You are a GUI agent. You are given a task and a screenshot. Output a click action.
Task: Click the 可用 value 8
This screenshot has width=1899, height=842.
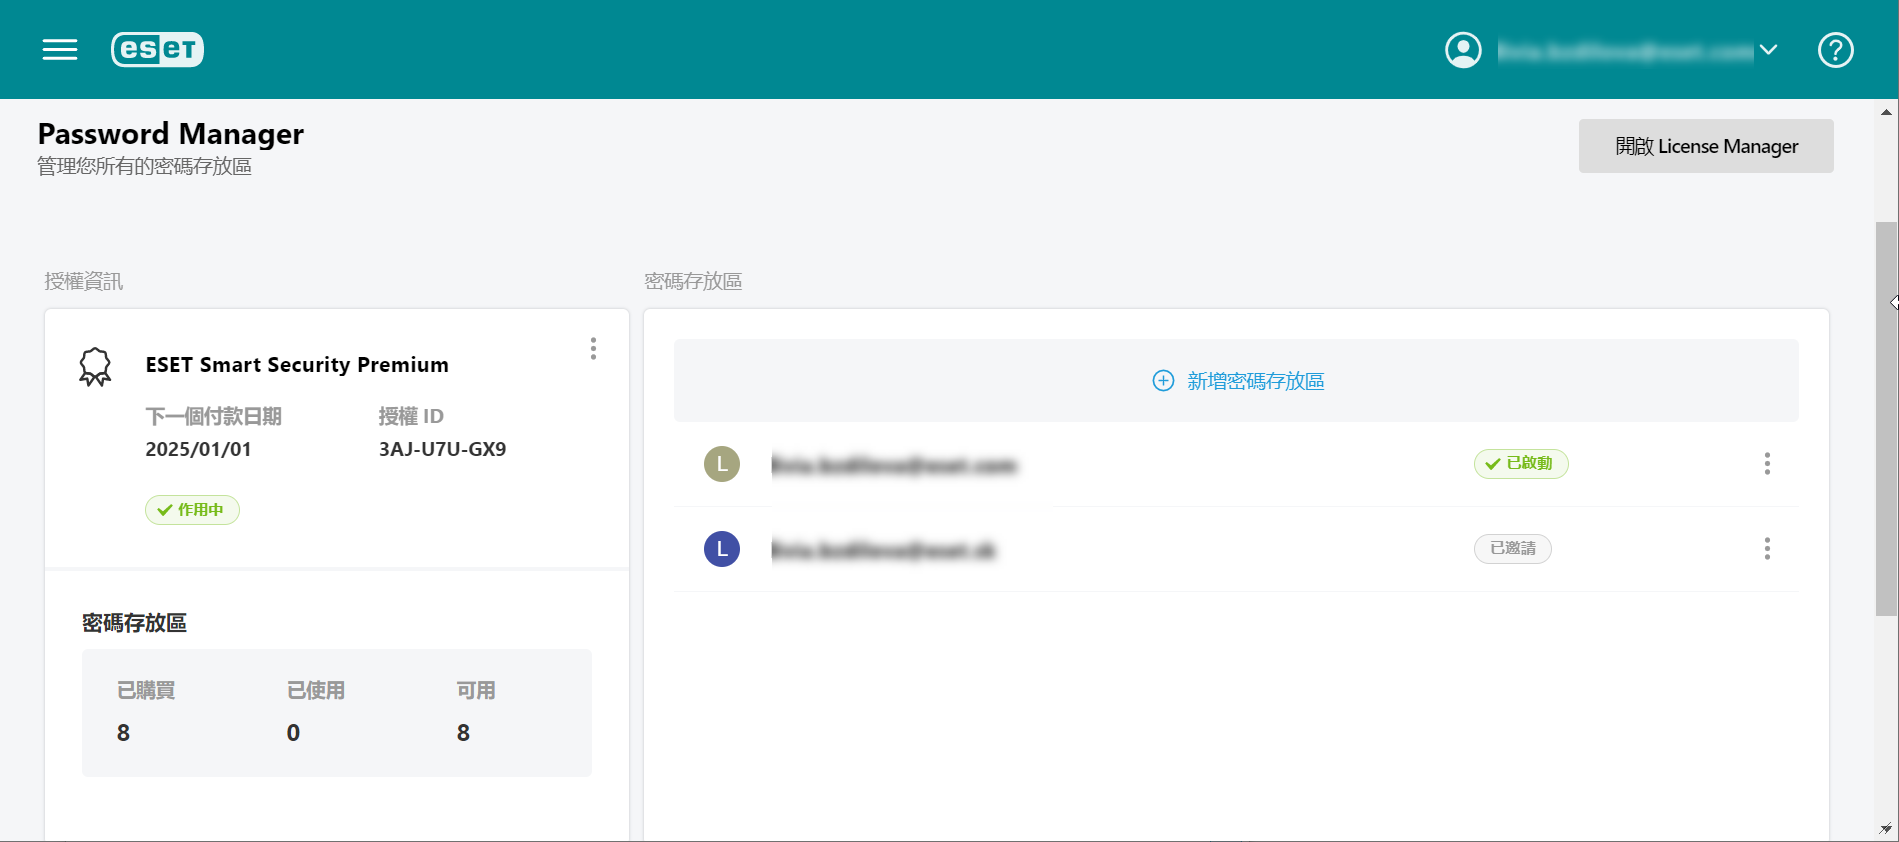point(463,733)
